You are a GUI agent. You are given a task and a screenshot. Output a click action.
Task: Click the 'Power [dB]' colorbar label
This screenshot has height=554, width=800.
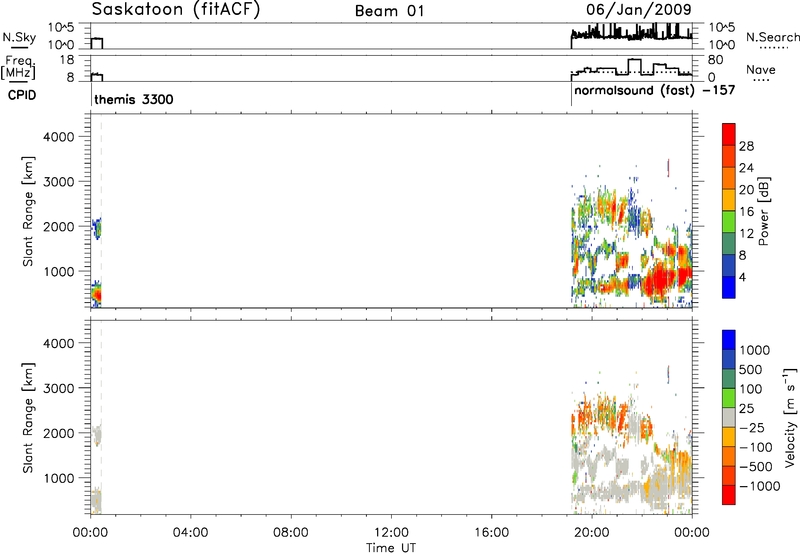click(x=763, y=211)
